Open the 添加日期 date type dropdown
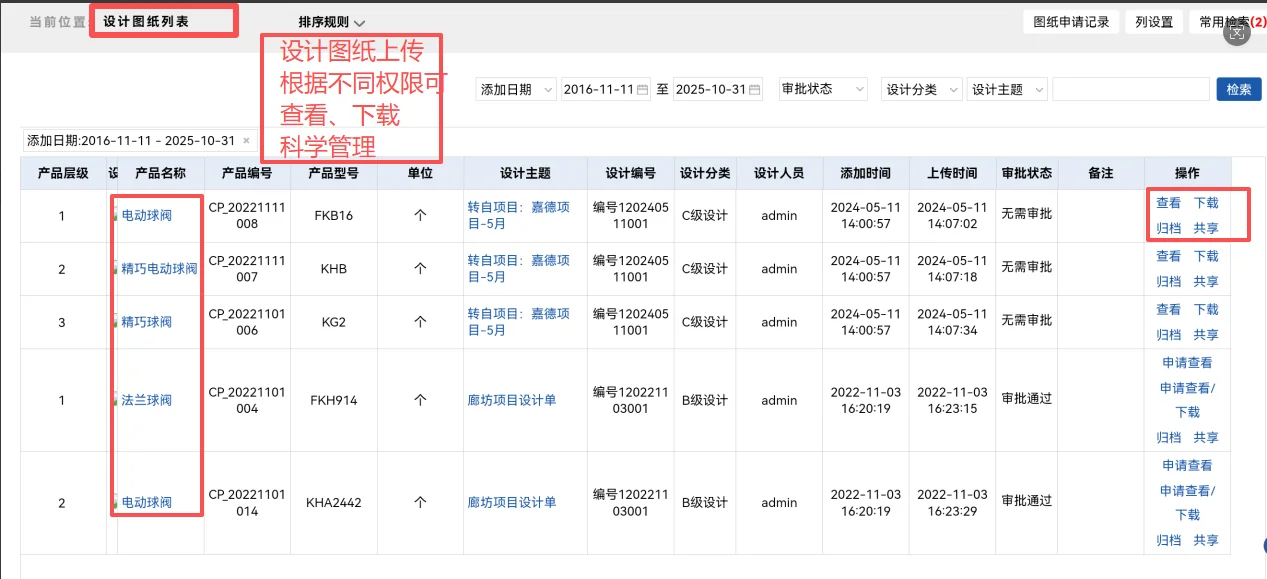 tap(515, 89)
